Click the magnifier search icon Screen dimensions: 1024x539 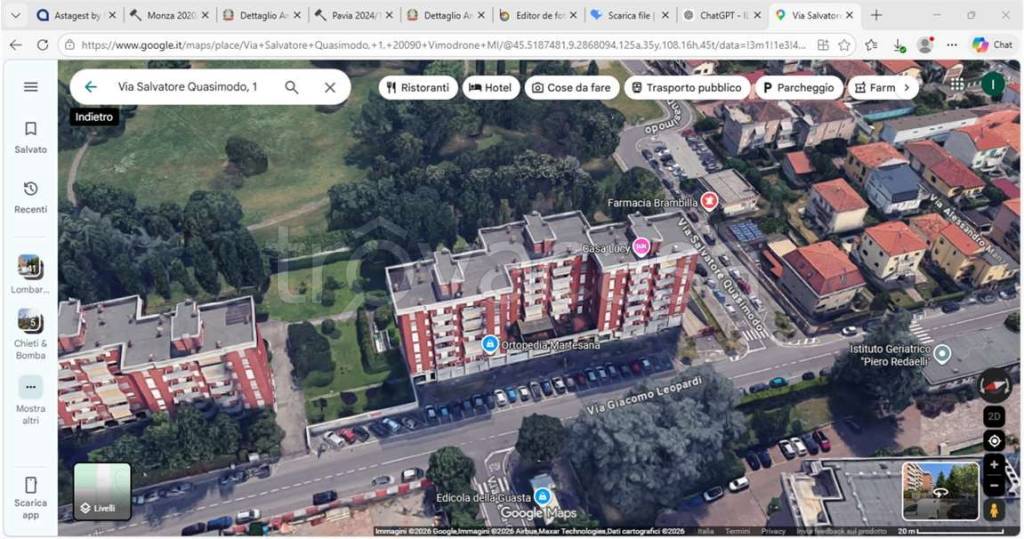coord(291,87)
